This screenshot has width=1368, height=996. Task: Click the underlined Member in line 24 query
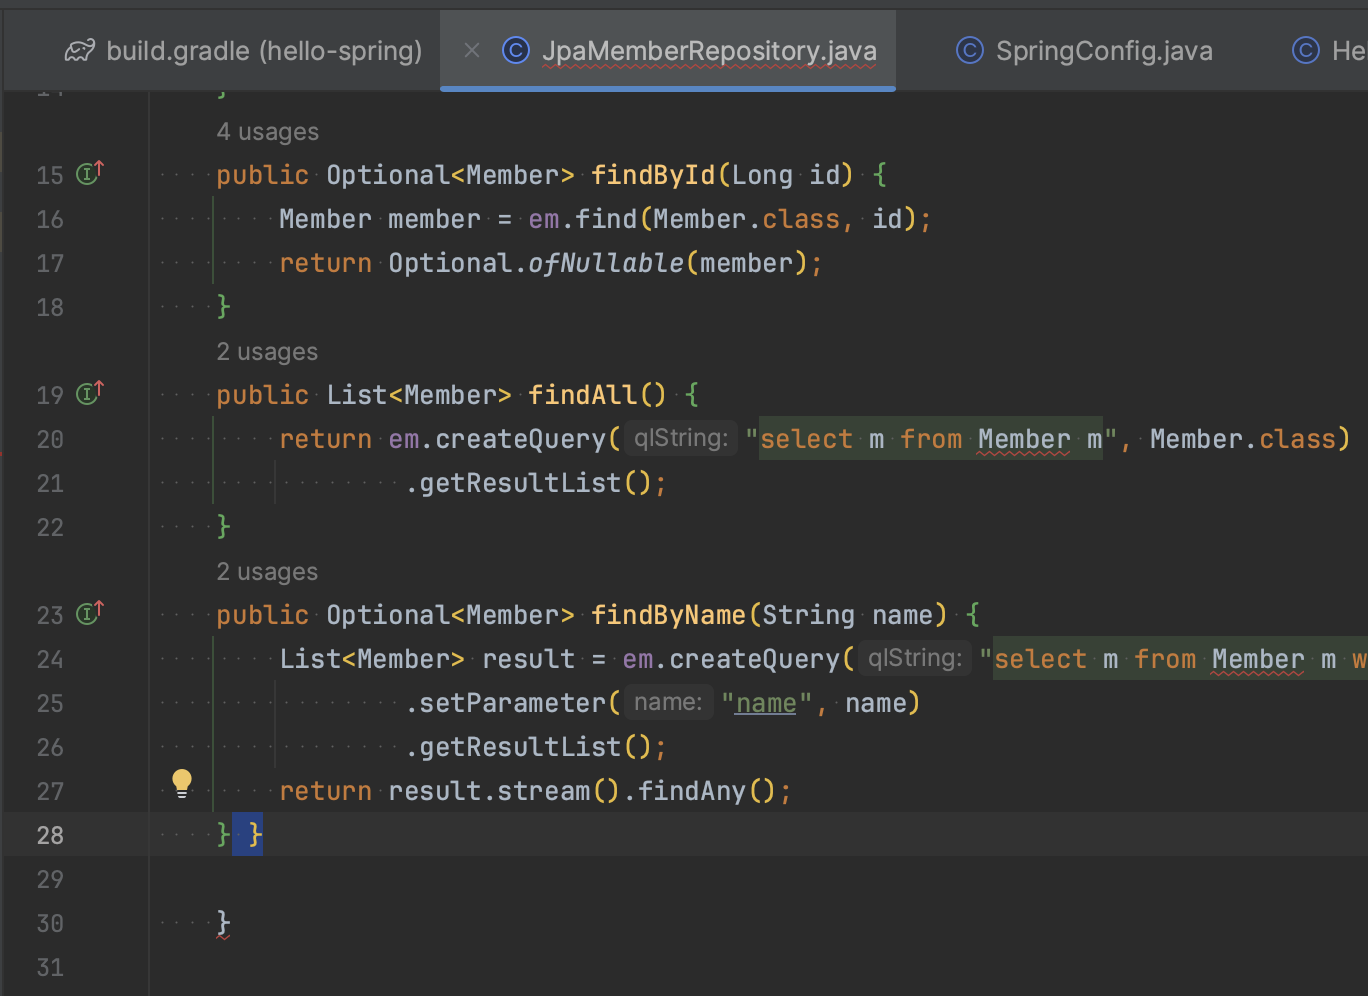[x=1258, y=659]
